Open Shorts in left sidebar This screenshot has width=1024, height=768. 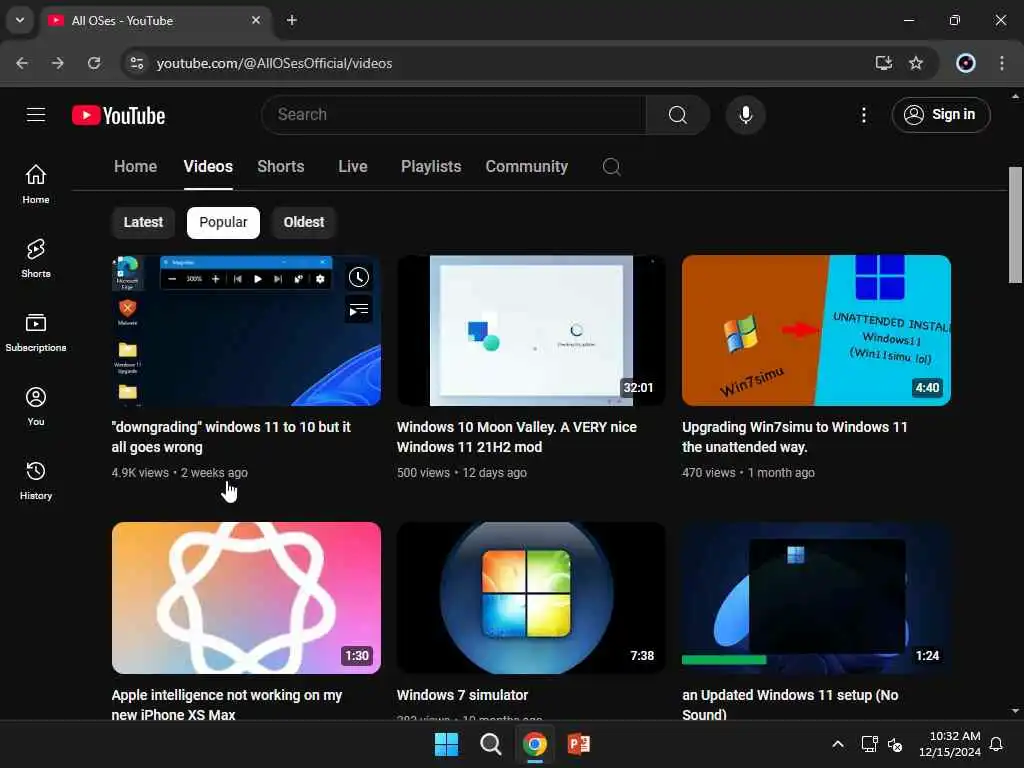(36, 258)
